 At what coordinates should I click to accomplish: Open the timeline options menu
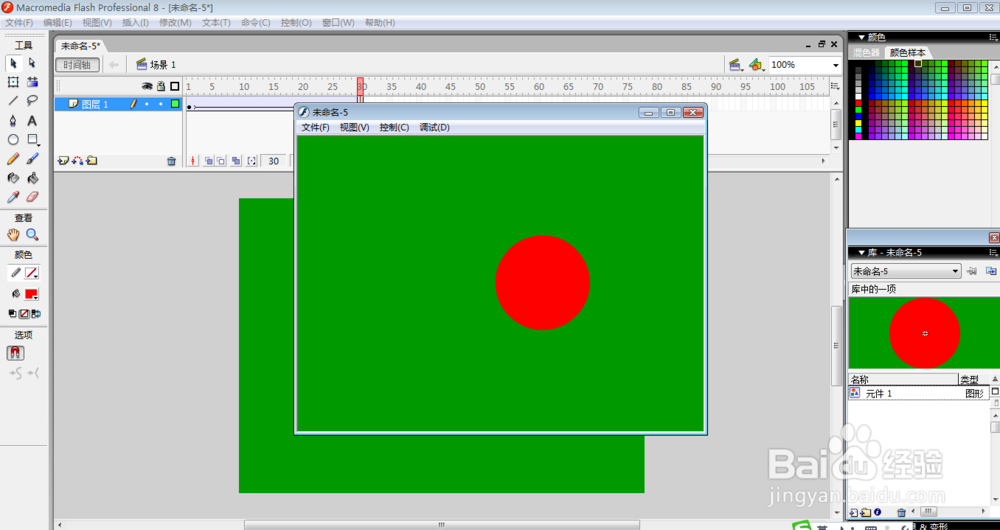point(835,86)
